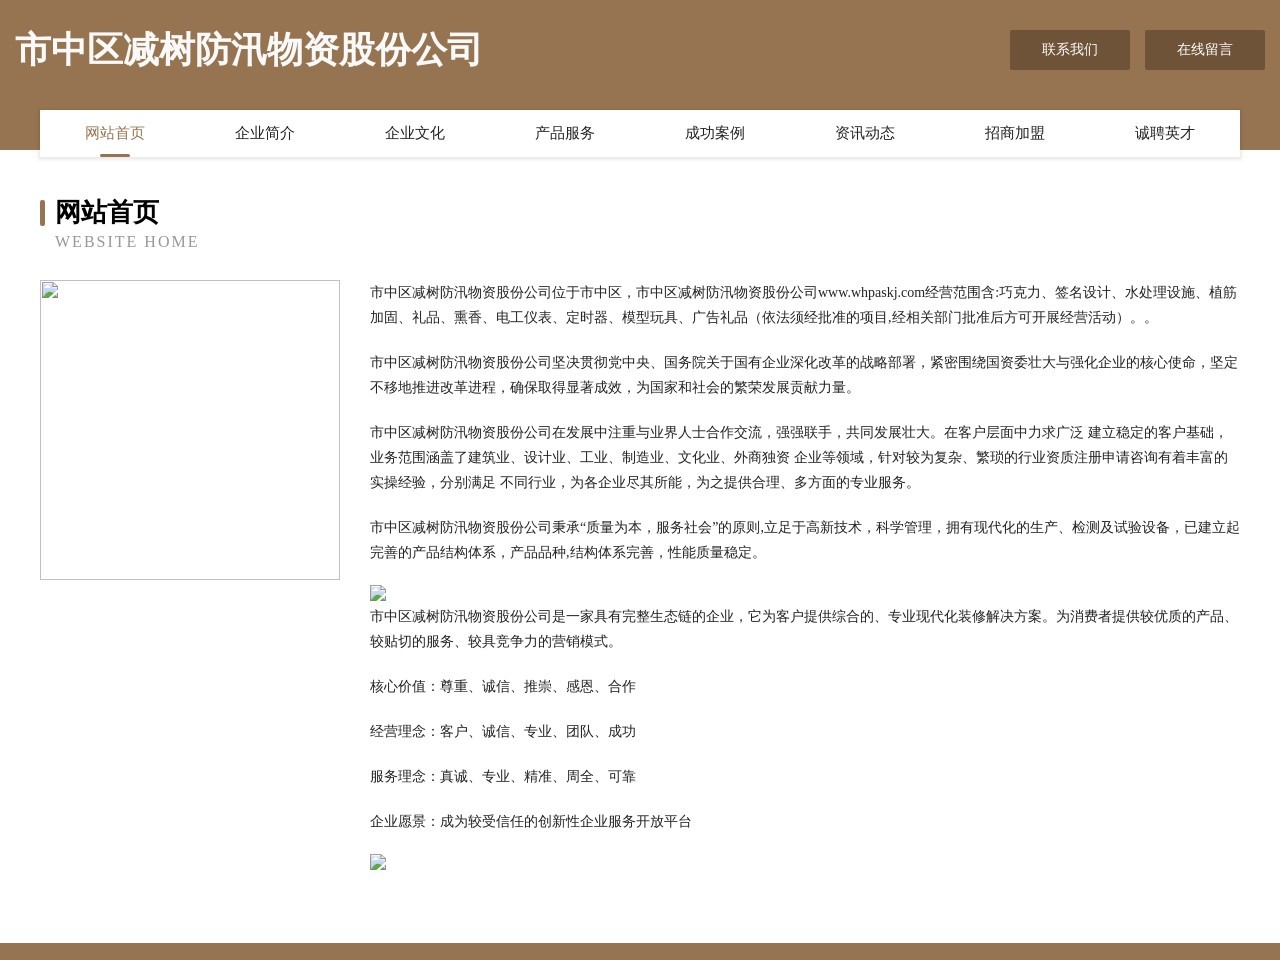
Task: Click the broken image icon at page bottom
Action: point(377,862)
